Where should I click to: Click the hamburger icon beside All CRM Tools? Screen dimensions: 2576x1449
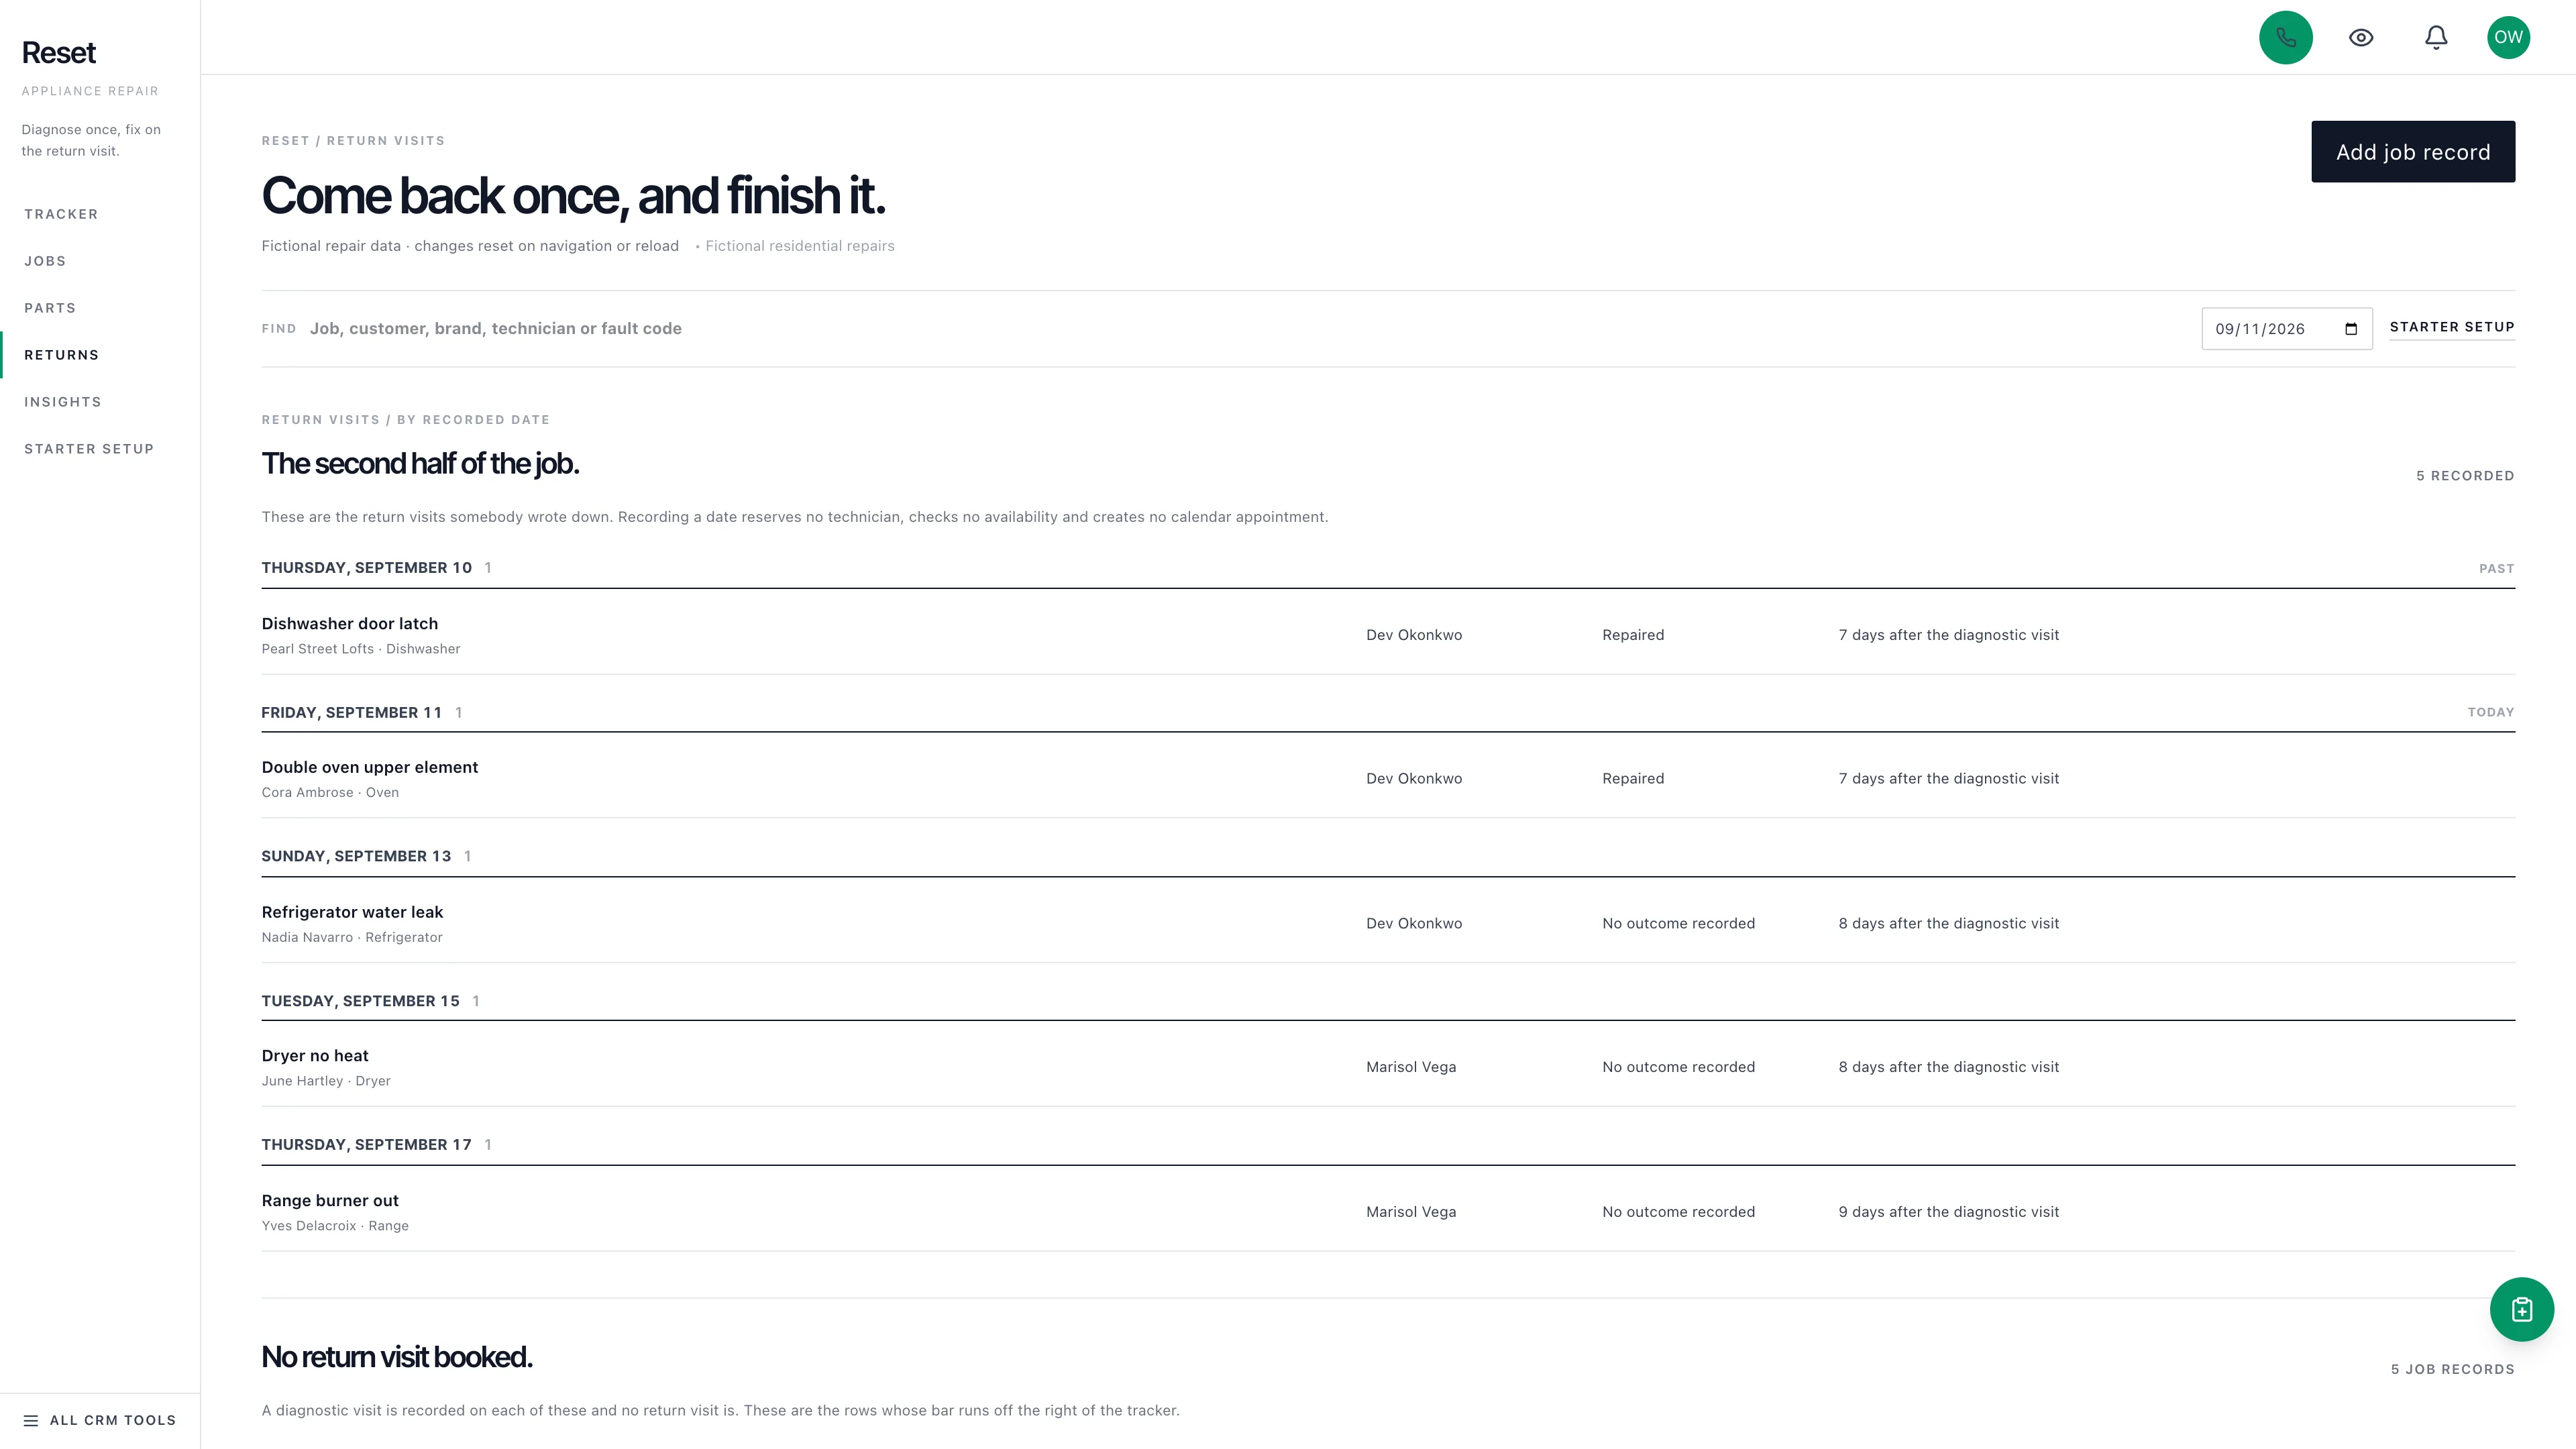pyautogui.click(x=31, y=1420)
